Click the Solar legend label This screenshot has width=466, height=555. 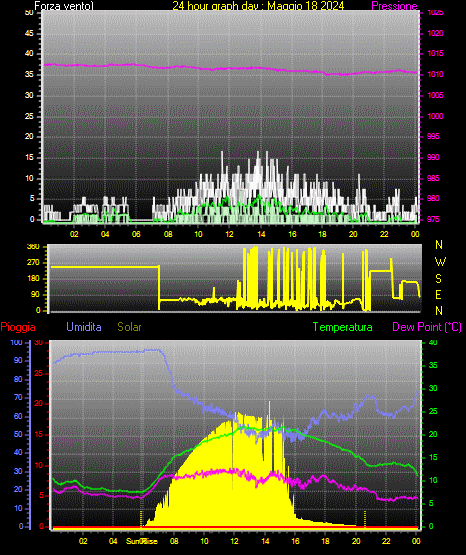pyautogui.click(x=129, y=327)
